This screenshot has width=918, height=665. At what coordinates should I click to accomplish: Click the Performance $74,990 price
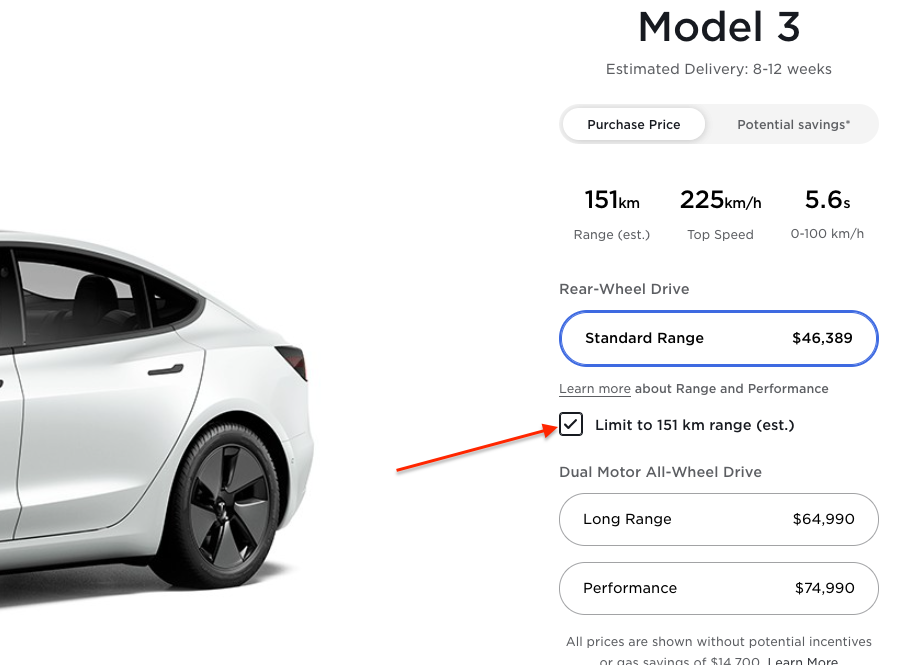[x=824, y=588]
